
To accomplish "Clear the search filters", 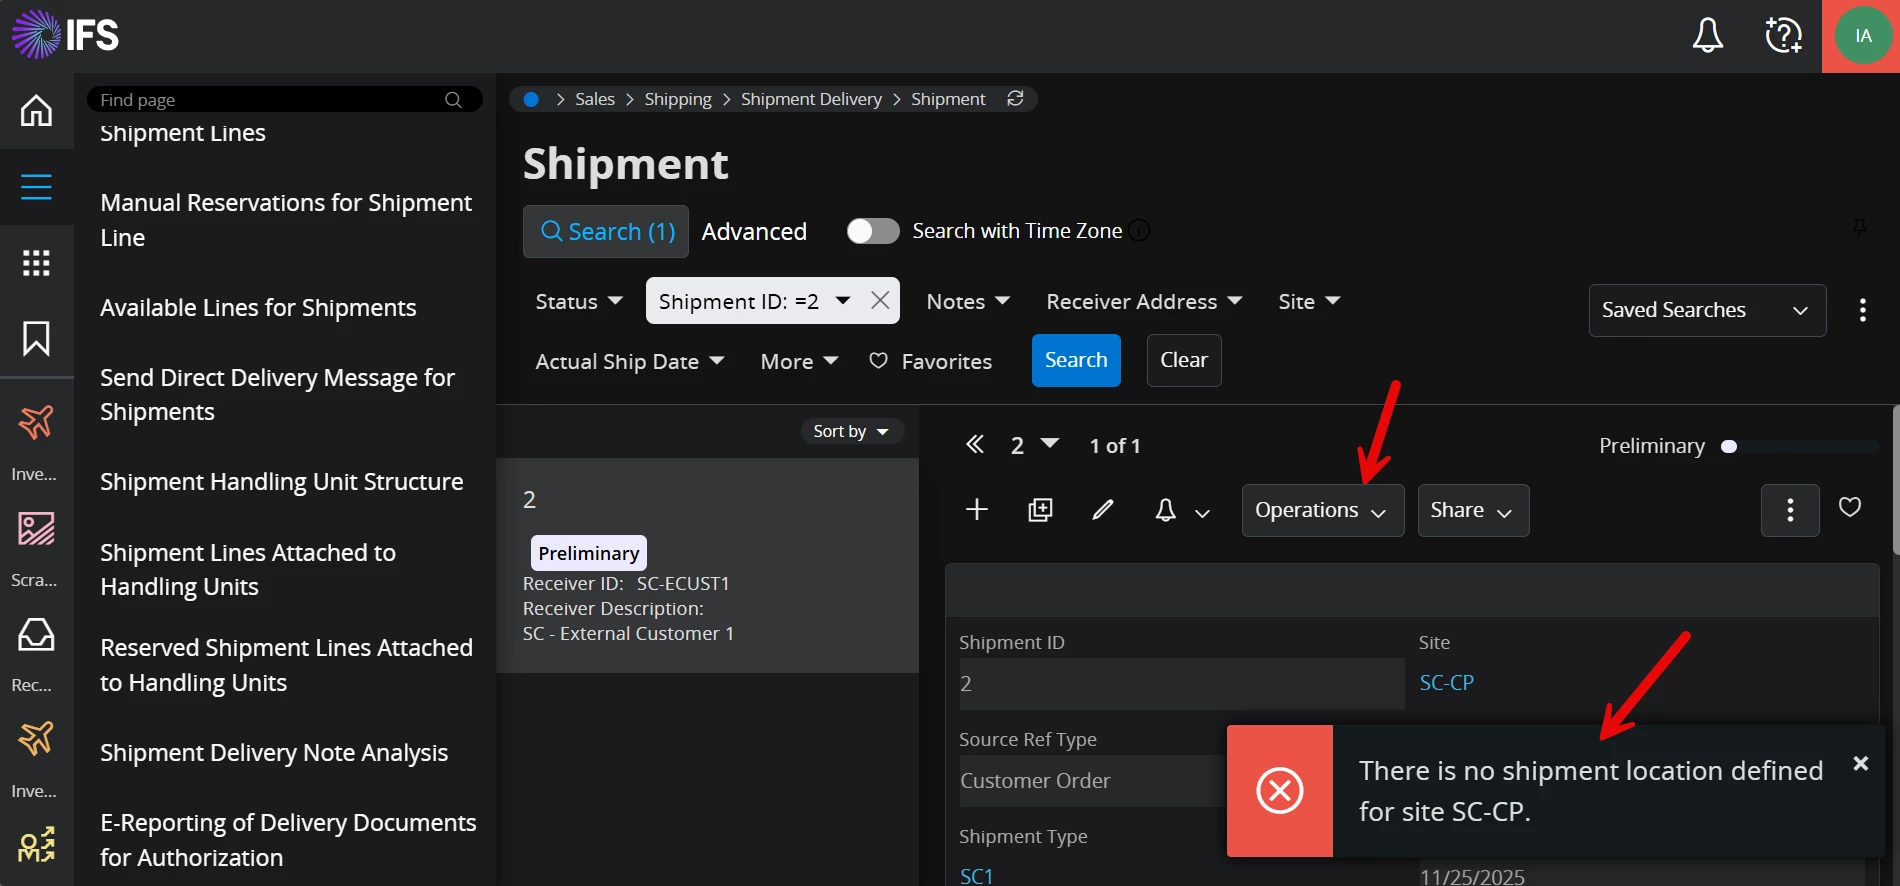I will 1184,360.
